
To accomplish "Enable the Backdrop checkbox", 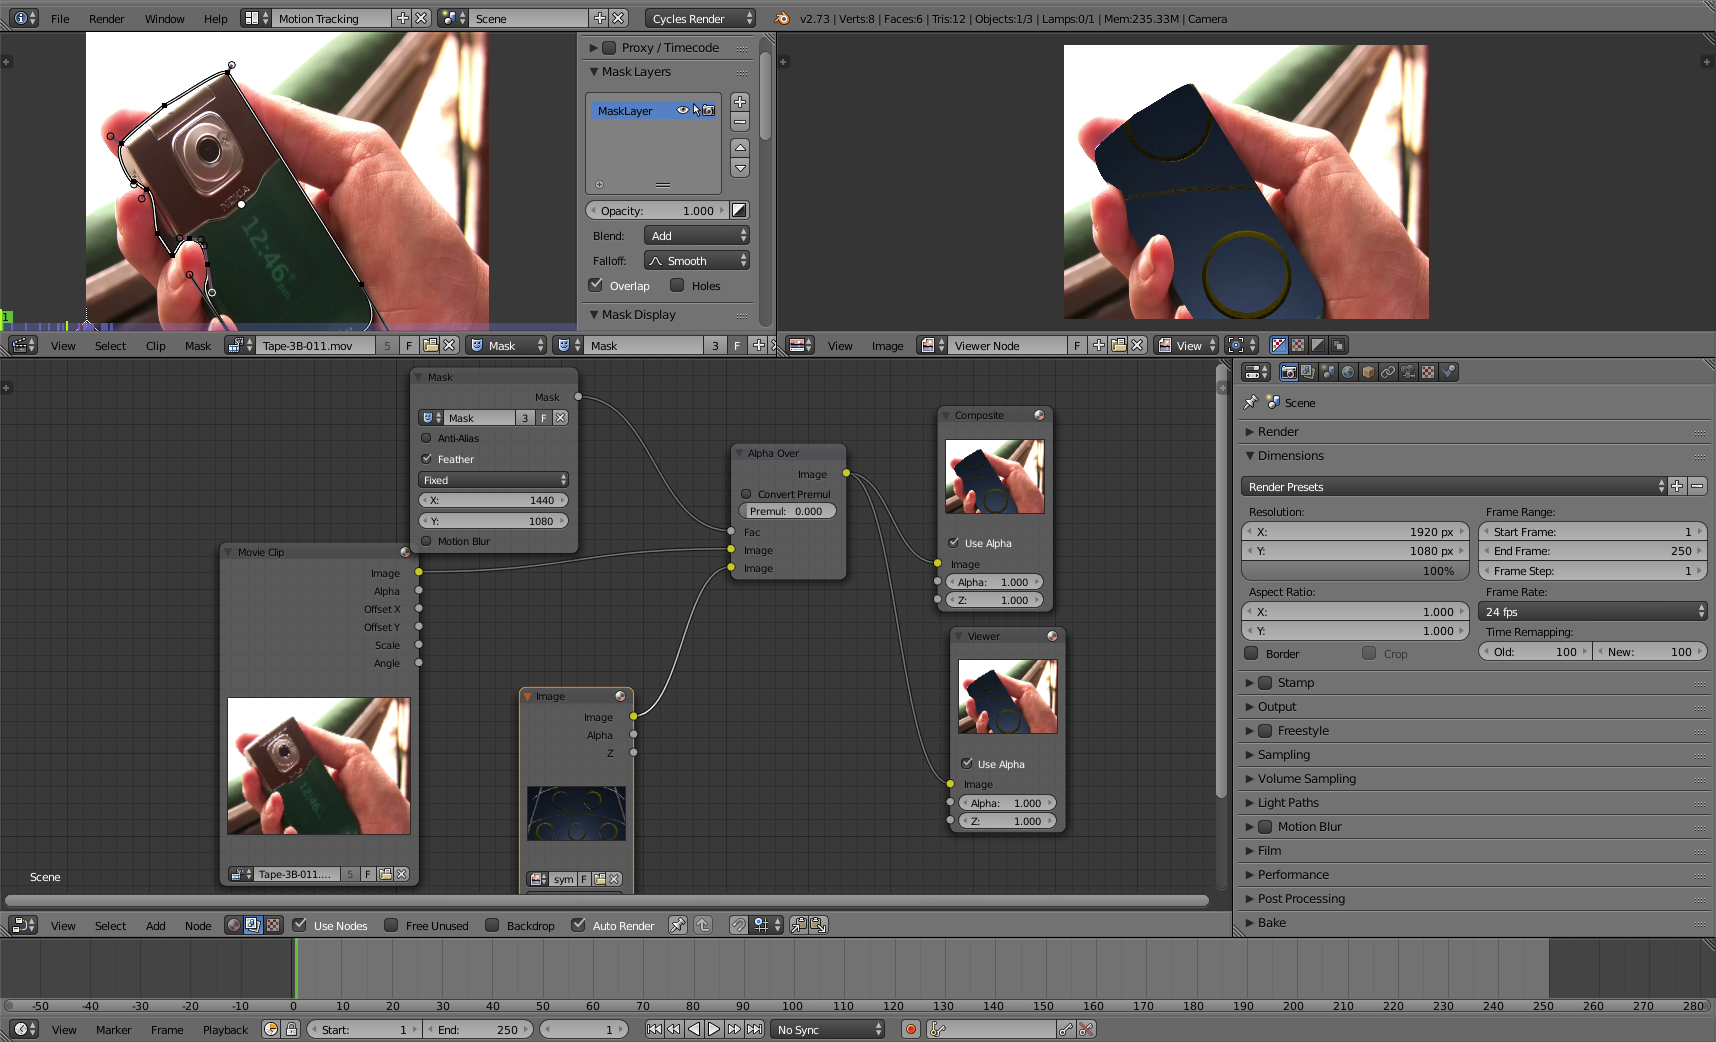I will pos(492,925).
